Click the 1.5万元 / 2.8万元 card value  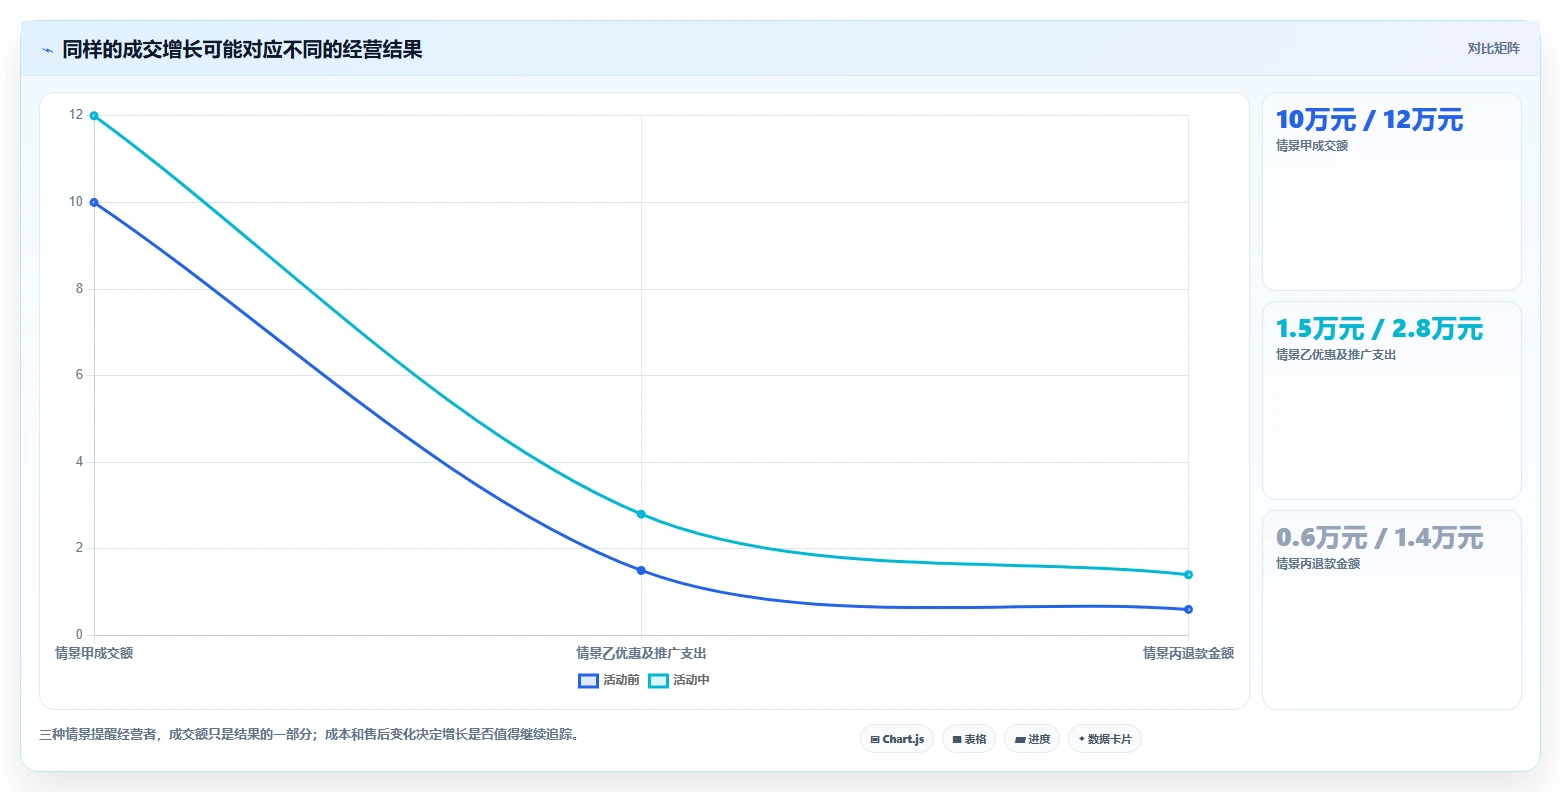(x=1379, y=329)
